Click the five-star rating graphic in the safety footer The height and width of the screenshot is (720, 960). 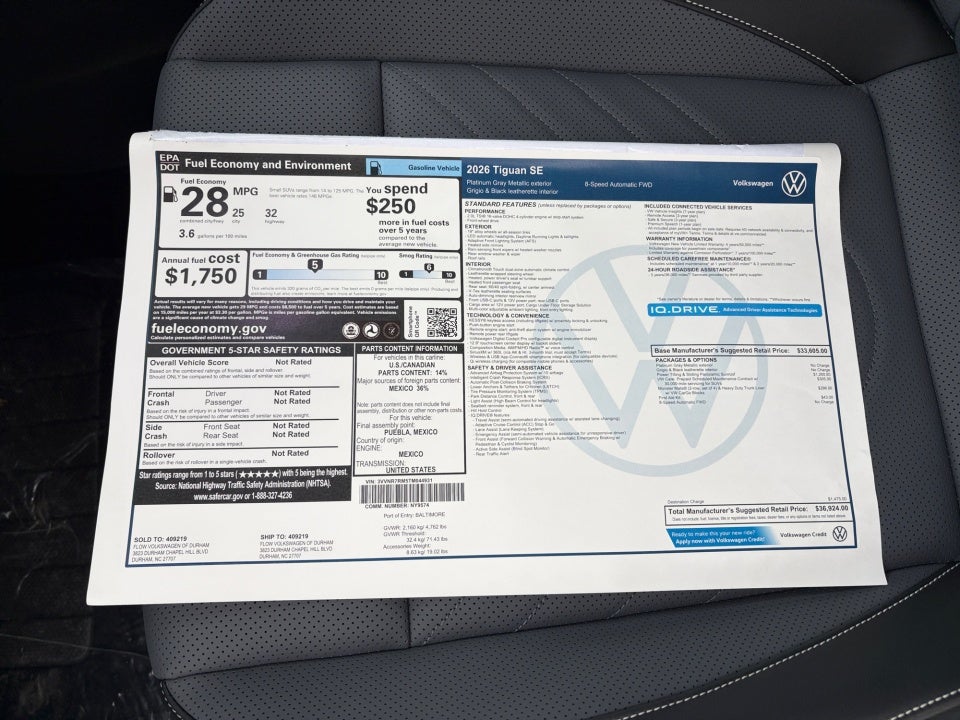pos(258,473)
